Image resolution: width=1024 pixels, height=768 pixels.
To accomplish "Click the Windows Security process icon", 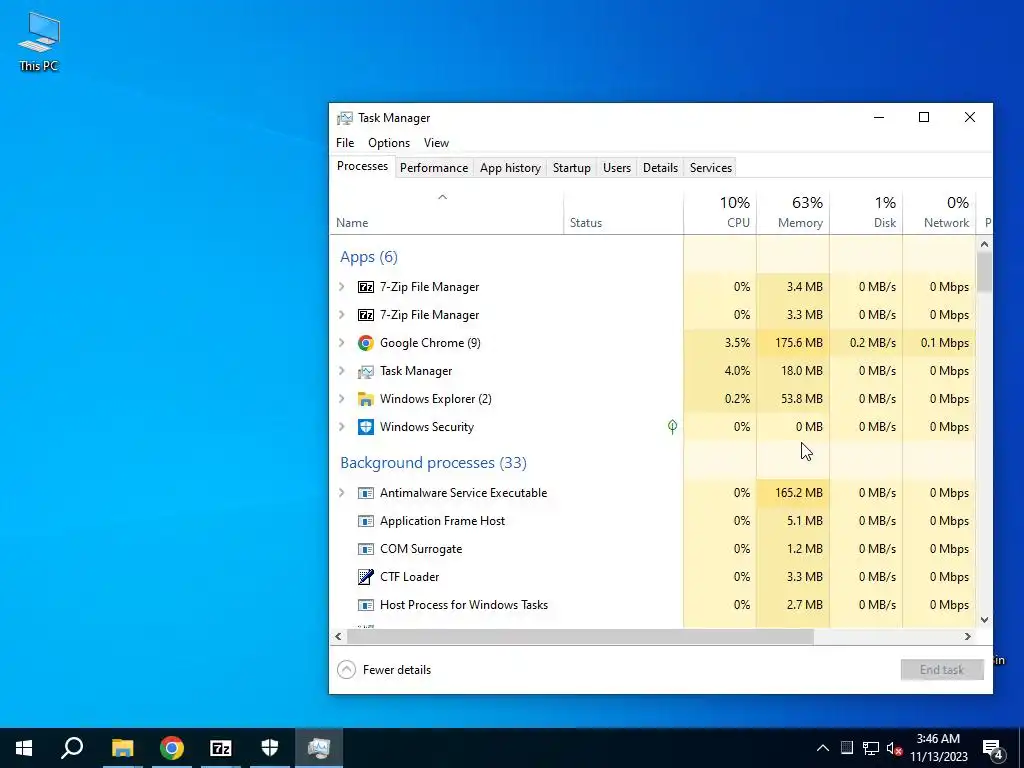I will click(366, 427).
